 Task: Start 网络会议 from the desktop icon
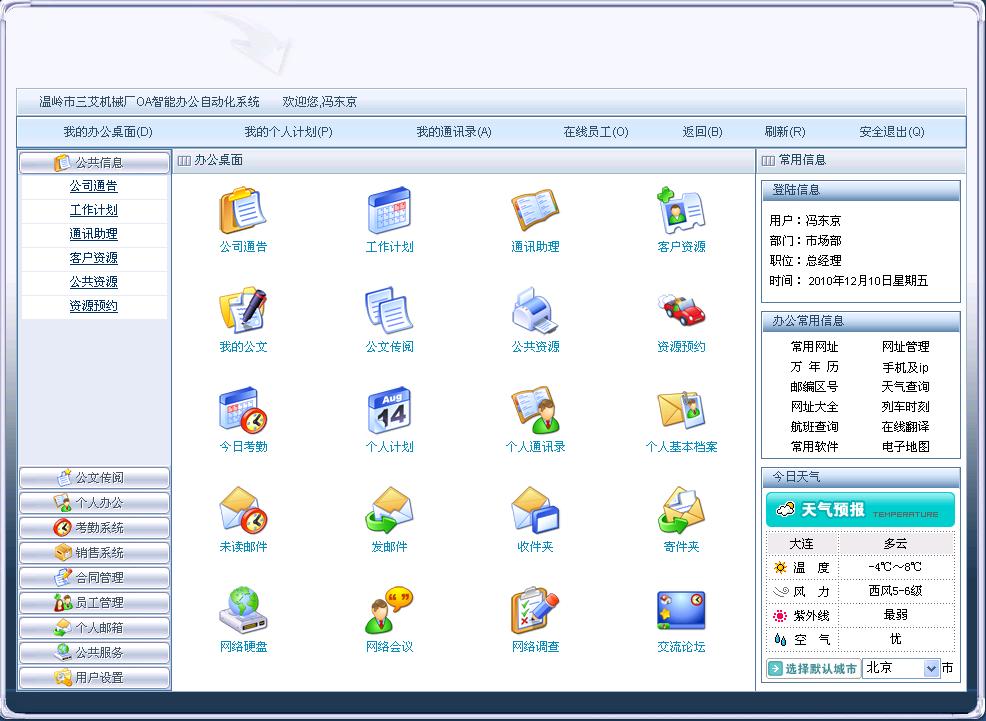(x=389, y=611)
